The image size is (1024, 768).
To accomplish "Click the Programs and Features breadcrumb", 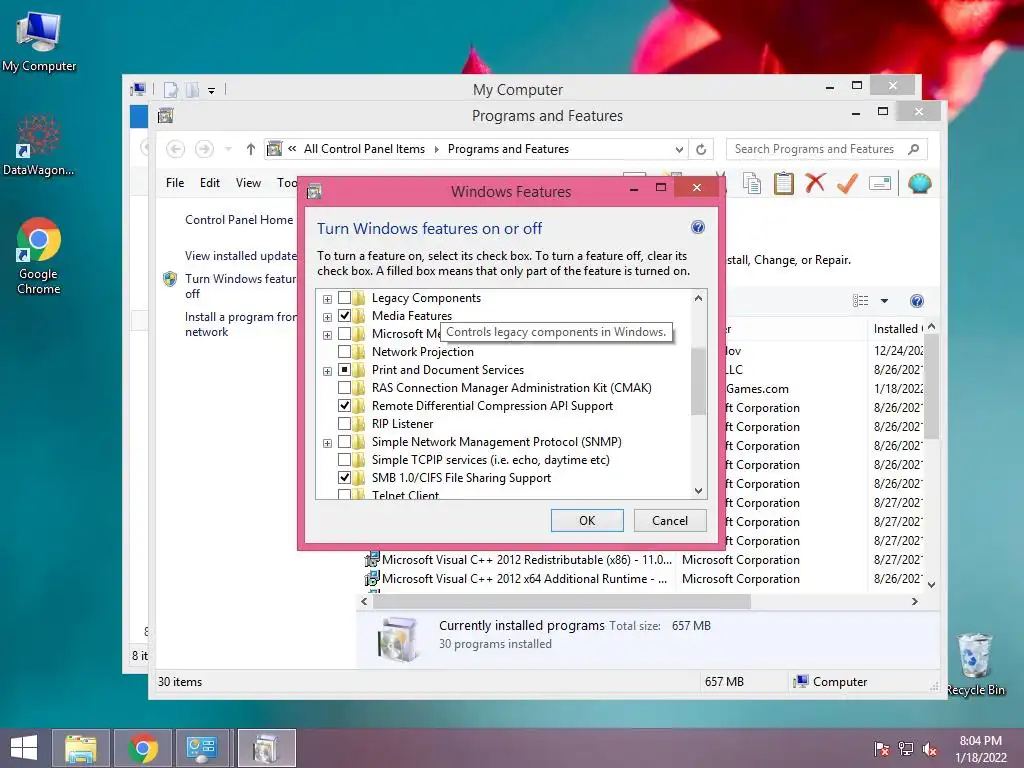I will (508, 149).
